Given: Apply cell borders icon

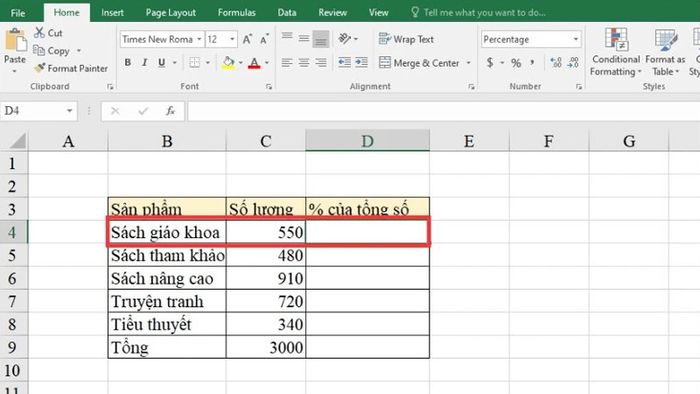Looking at the screenshot, I should click(x=194, y=62).
